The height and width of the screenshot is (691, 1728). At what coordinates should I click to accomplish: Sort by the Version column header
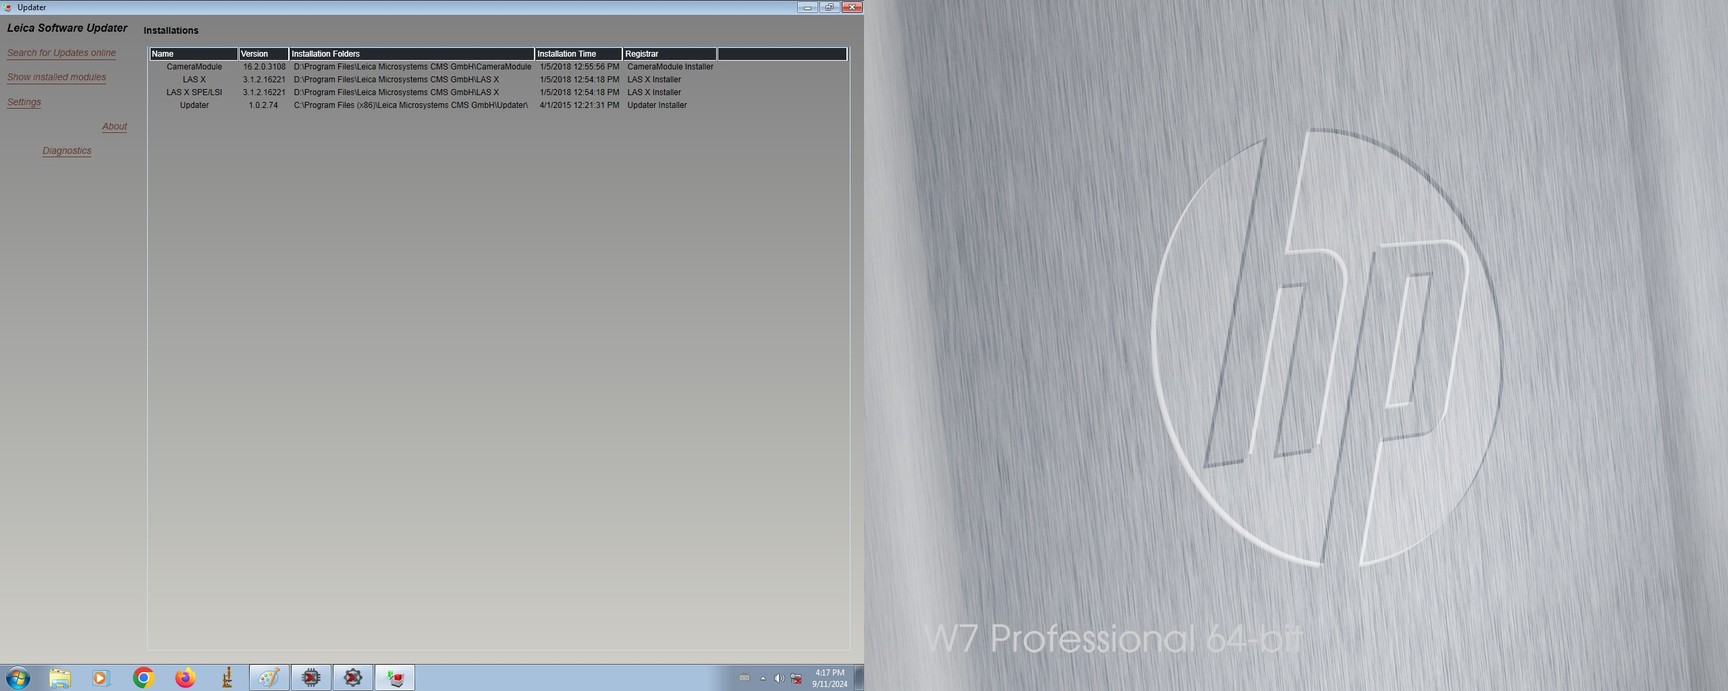(263, 54)
